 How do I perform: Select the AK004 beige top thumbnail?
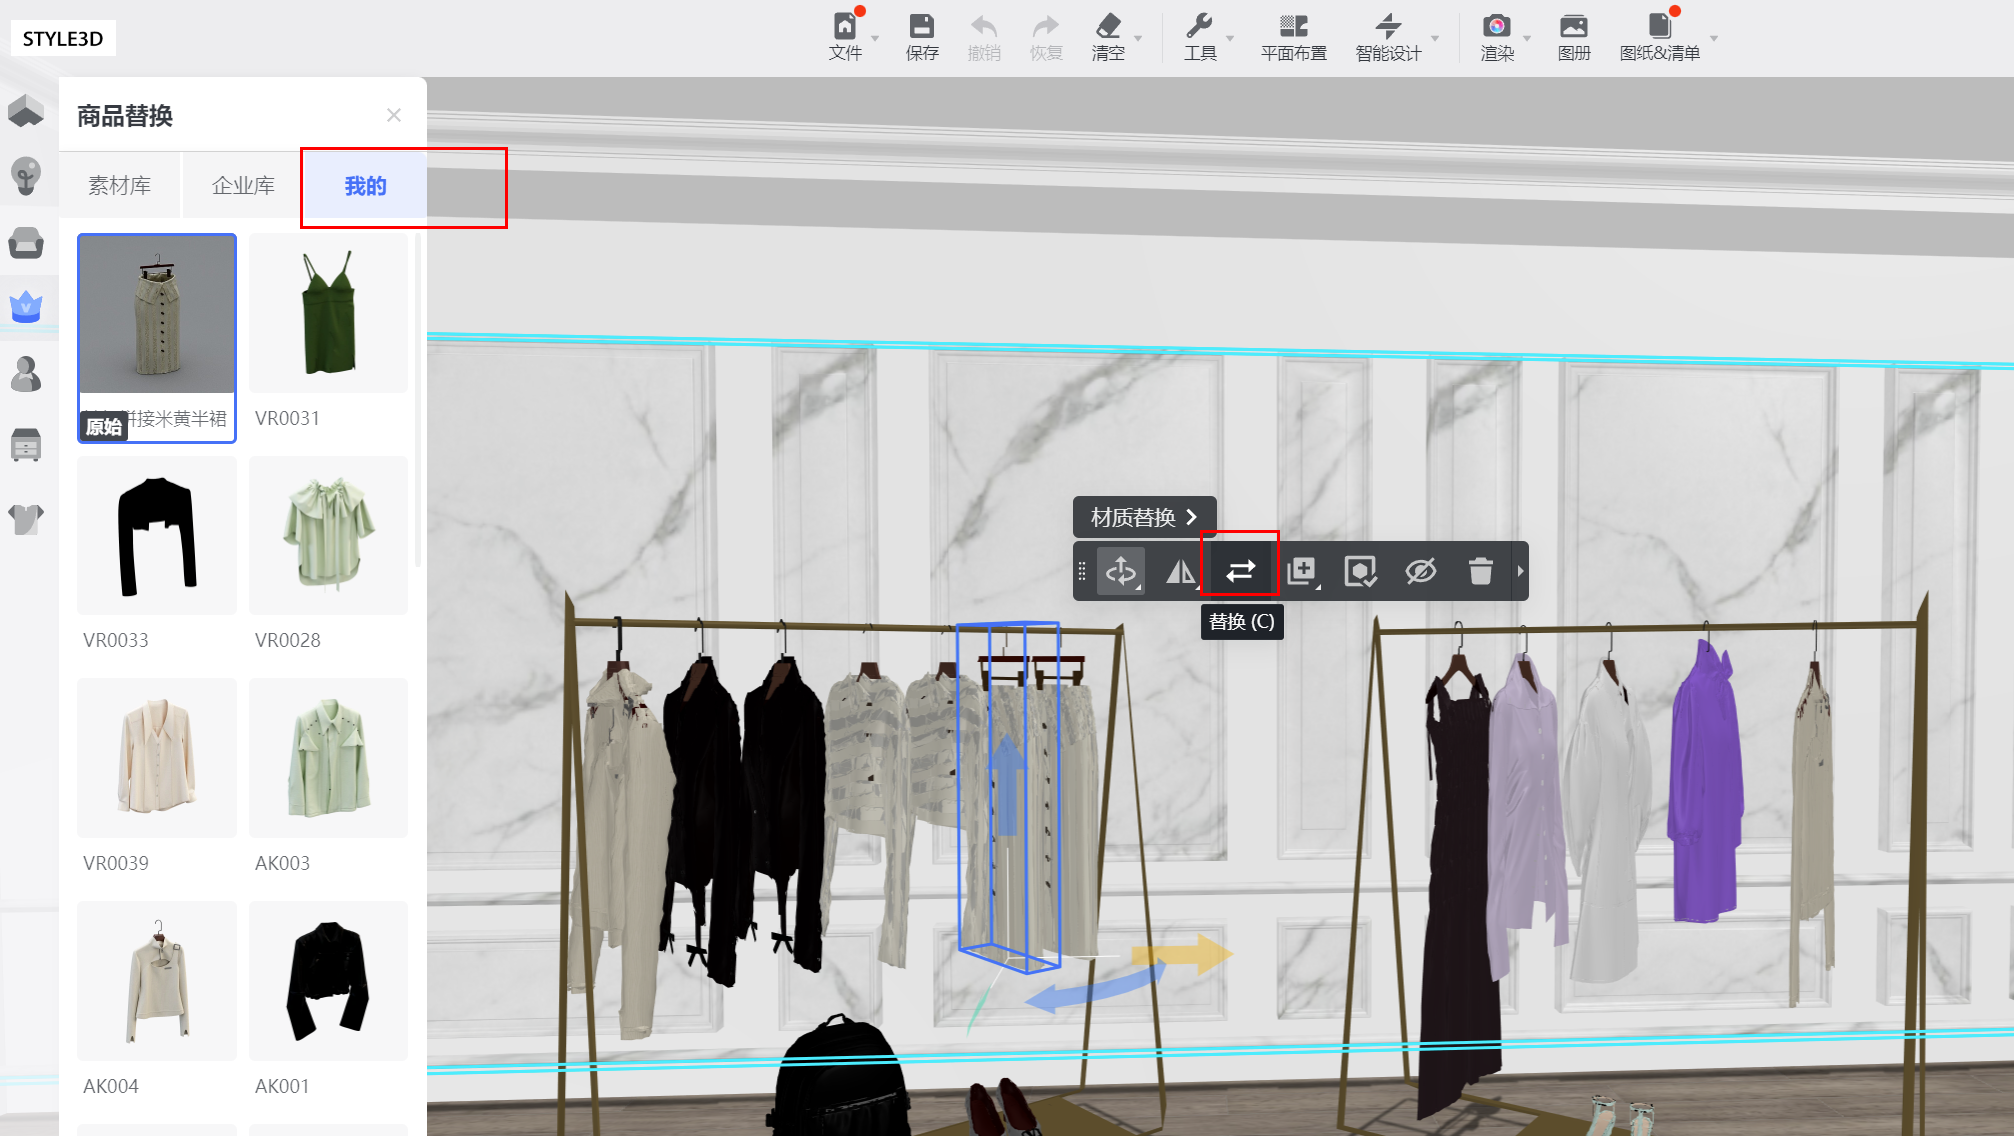(157, 981)
